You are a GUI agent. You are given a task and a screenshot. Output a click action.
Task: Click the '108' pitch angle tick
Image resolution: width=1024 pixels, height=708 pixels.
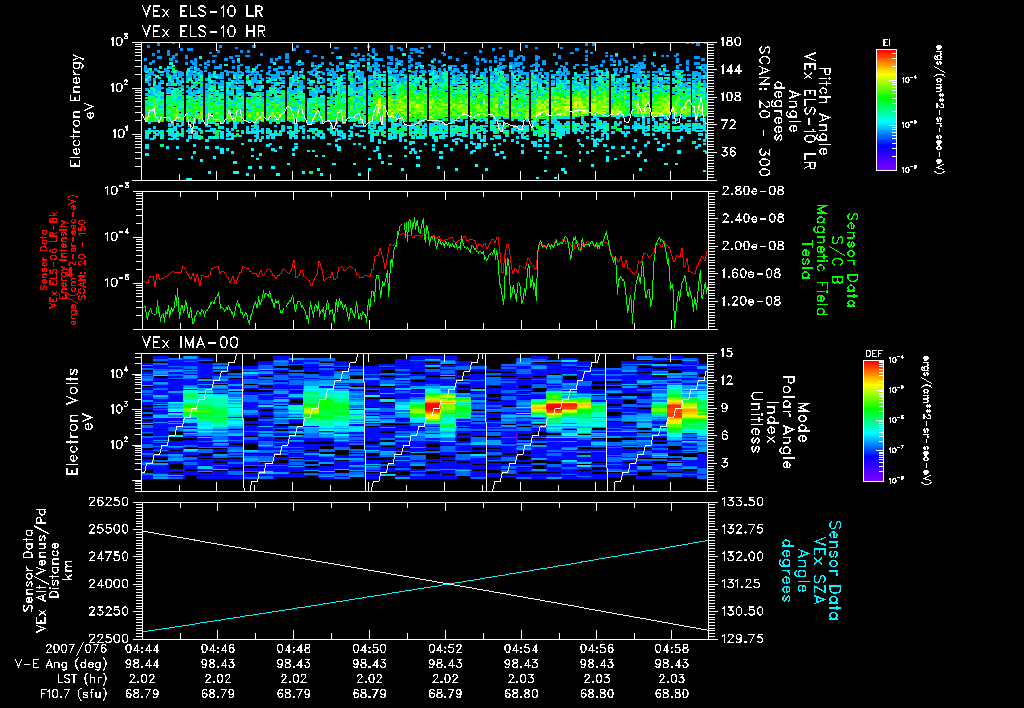[x=731, y=97]
